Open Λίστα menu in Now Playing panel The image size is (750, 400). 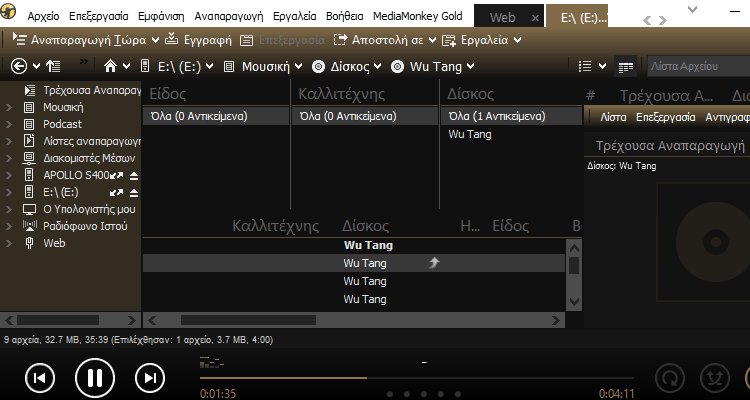click(613, 117)
